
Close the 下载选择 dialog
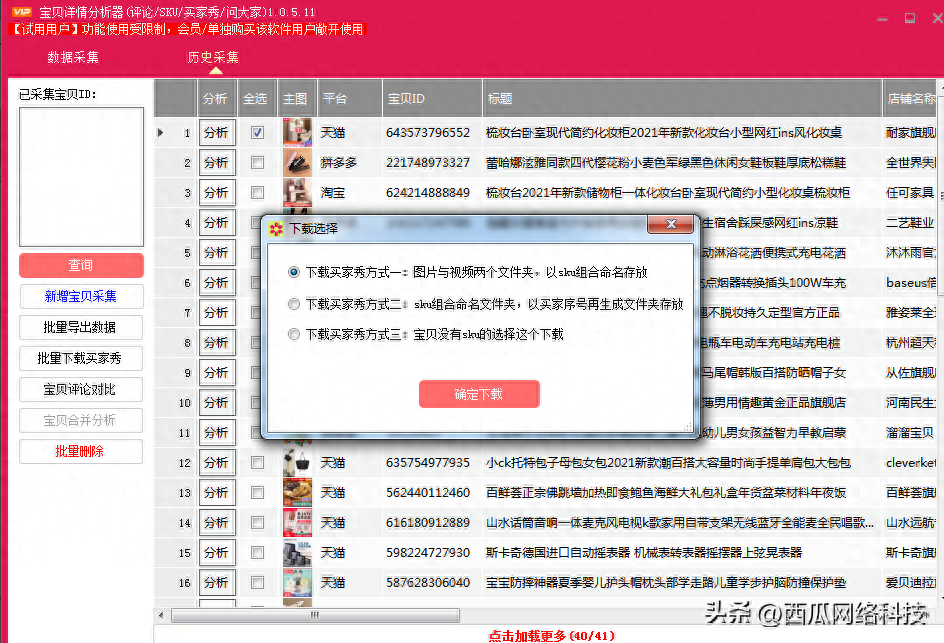click(x=670, y=227)
